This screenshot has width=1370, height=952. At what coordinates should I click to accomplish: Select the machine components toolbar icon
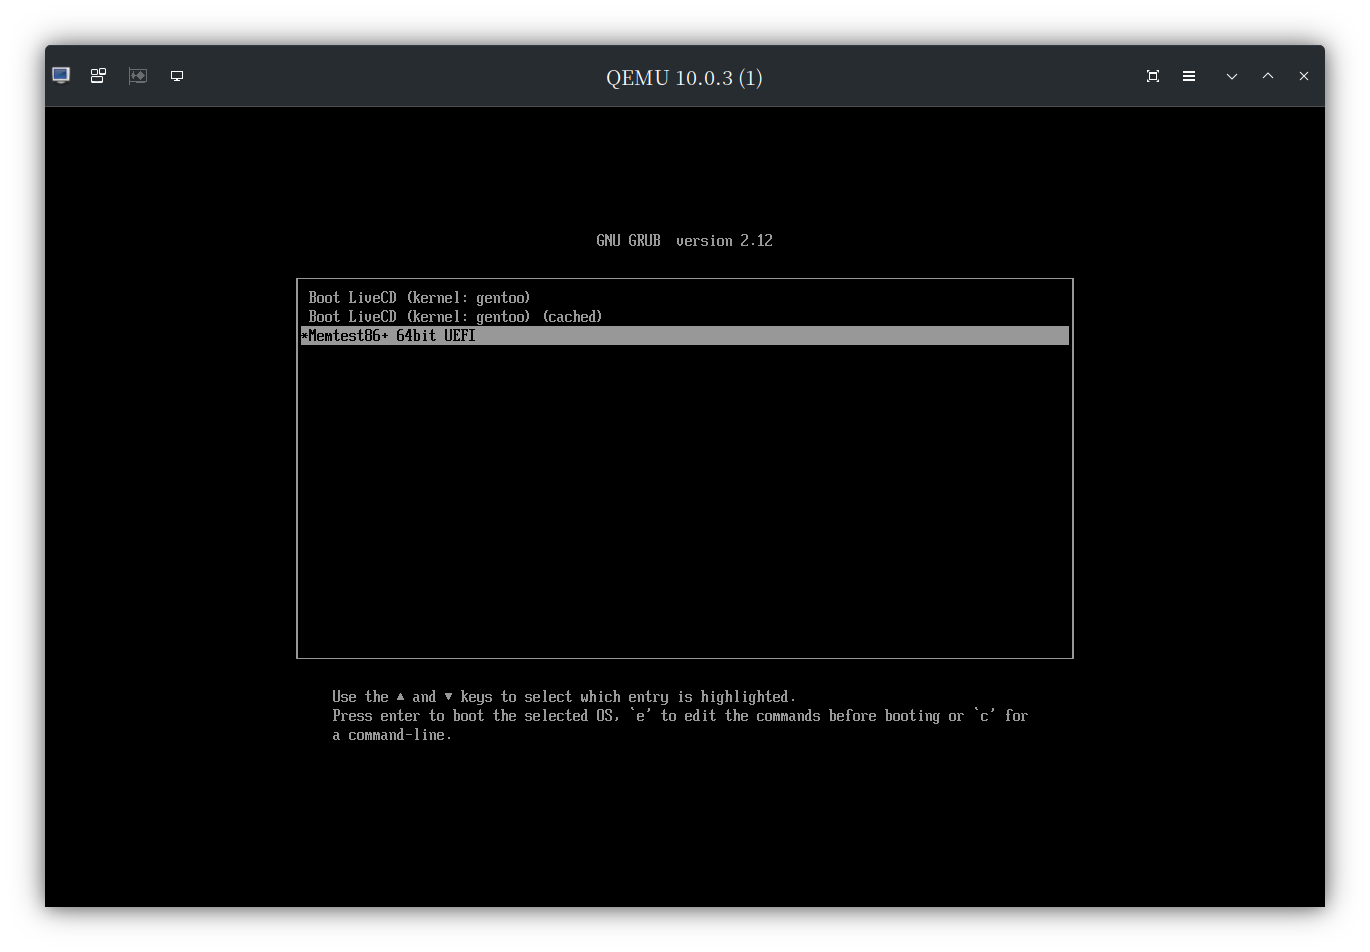(x=97, y=75)
